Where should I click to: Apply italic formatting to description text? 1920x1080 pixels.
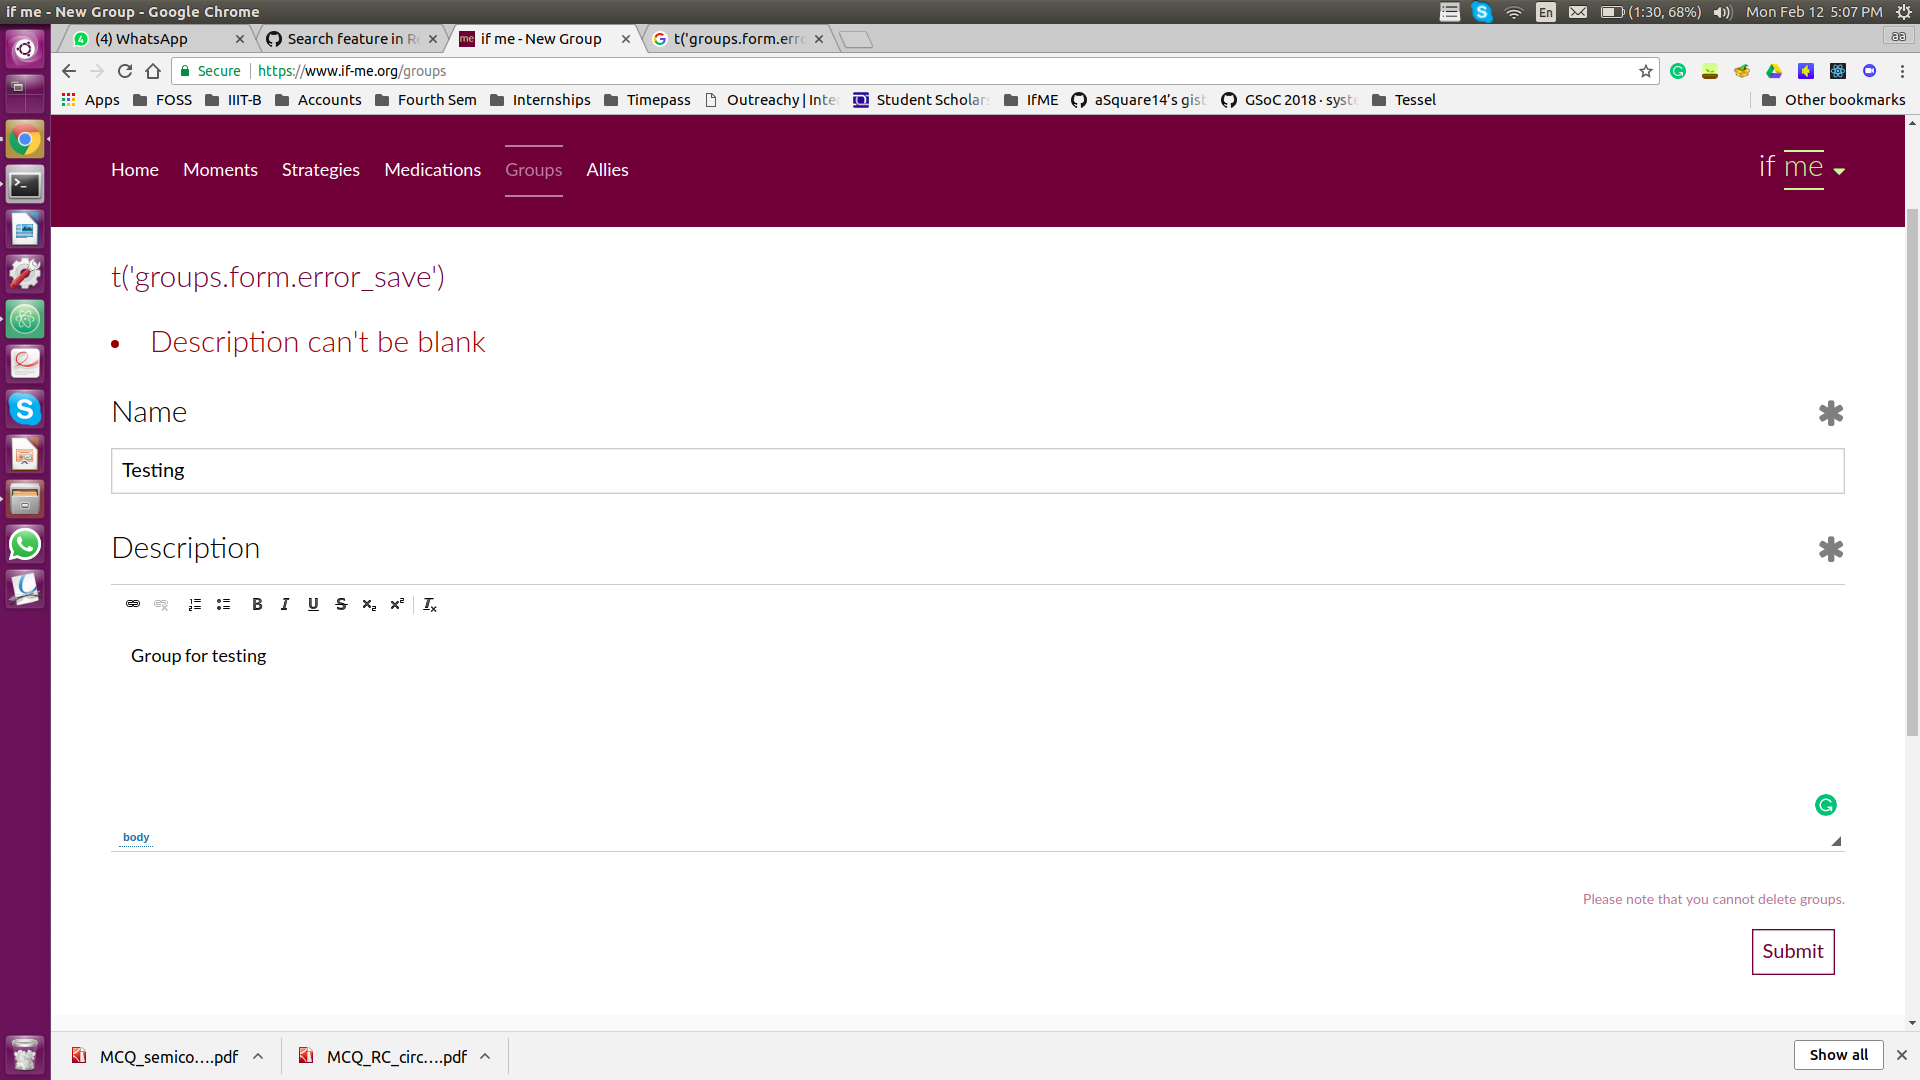[x=284, y=604]
